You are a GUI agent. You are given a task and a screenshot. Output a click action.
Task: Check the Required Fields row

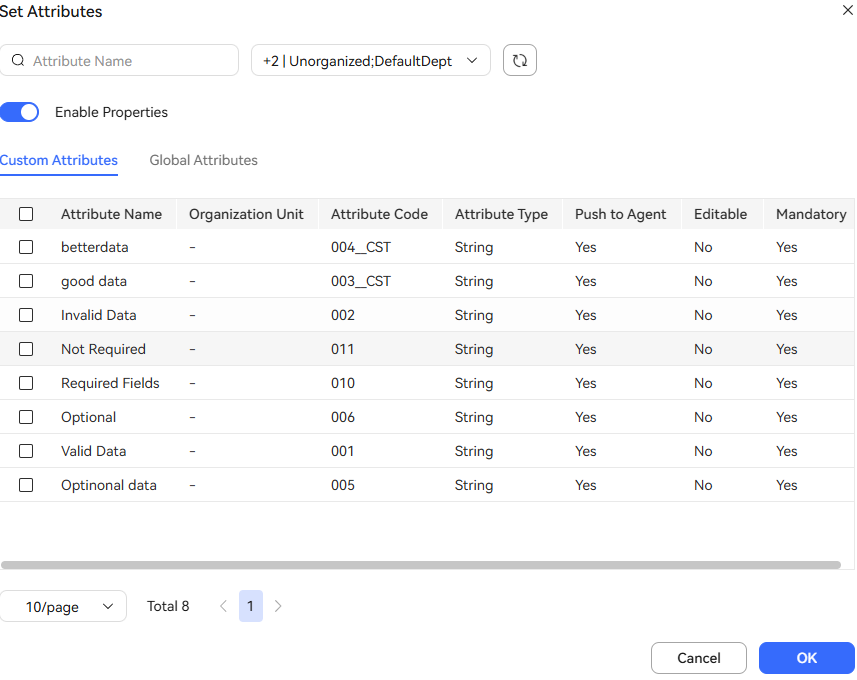point(26,383)
